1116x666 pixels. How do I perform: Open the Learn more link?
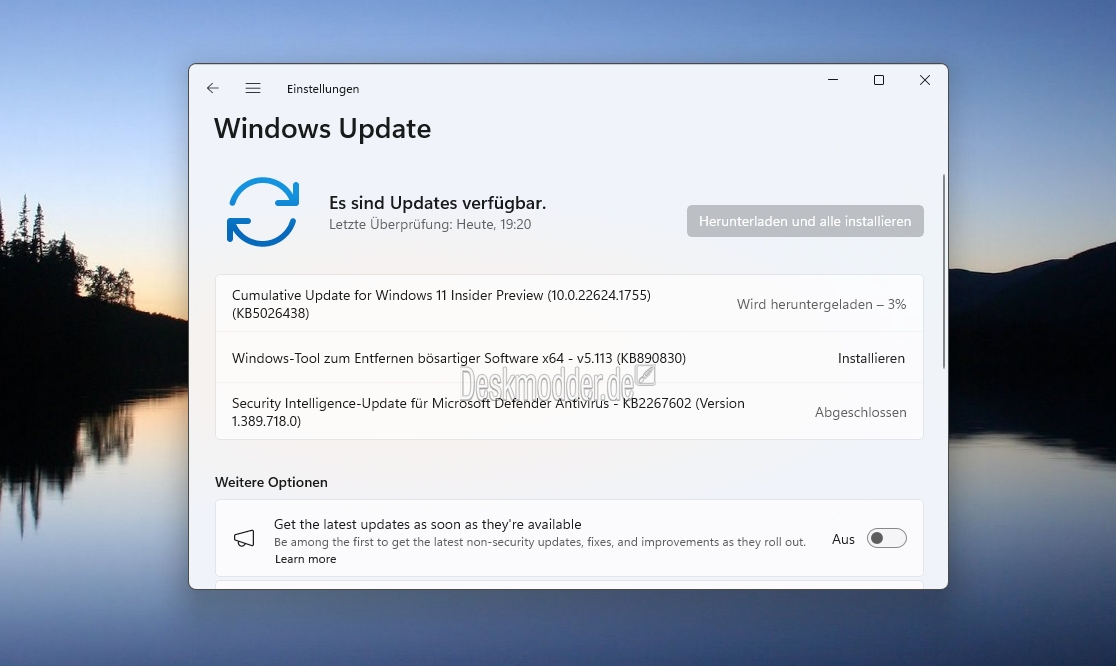305,559
